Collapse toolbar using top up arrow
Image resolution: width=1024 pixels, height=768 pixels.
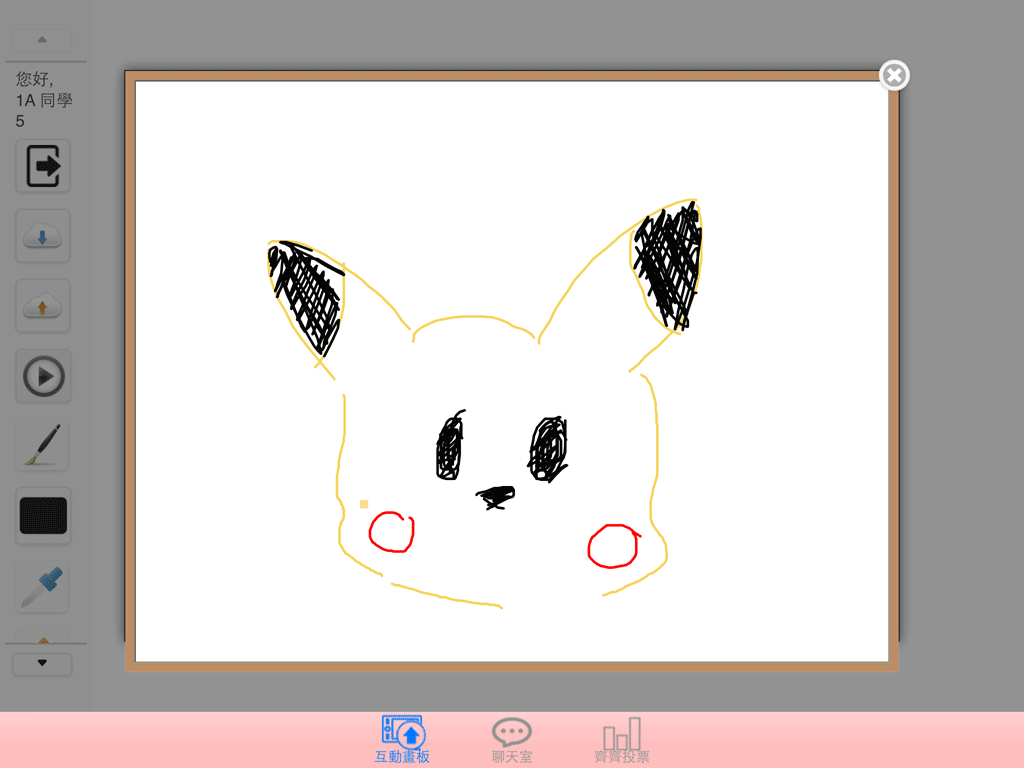[42, 40]
